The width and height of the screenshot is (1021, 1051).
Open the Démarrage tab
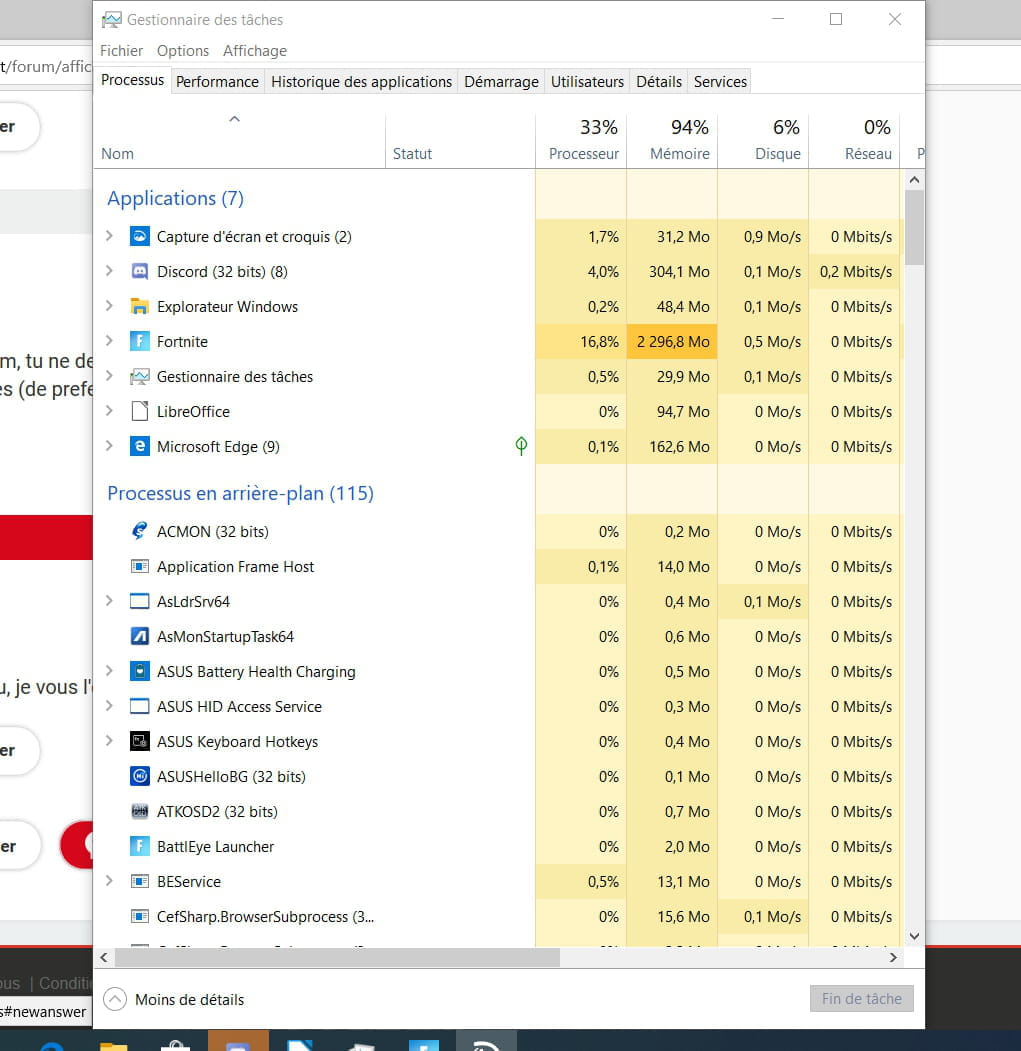(501, 82)
